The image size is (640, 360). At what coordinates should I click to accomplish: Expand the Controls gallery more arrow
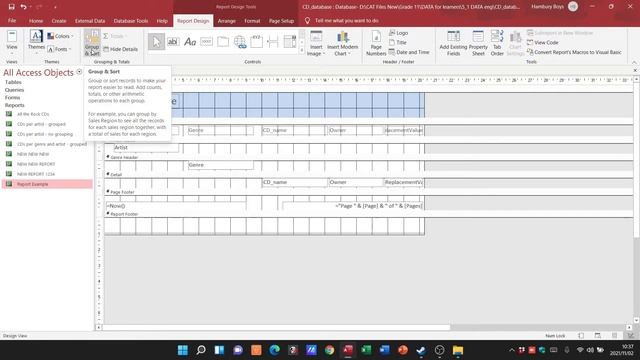(x=302, y=51)
